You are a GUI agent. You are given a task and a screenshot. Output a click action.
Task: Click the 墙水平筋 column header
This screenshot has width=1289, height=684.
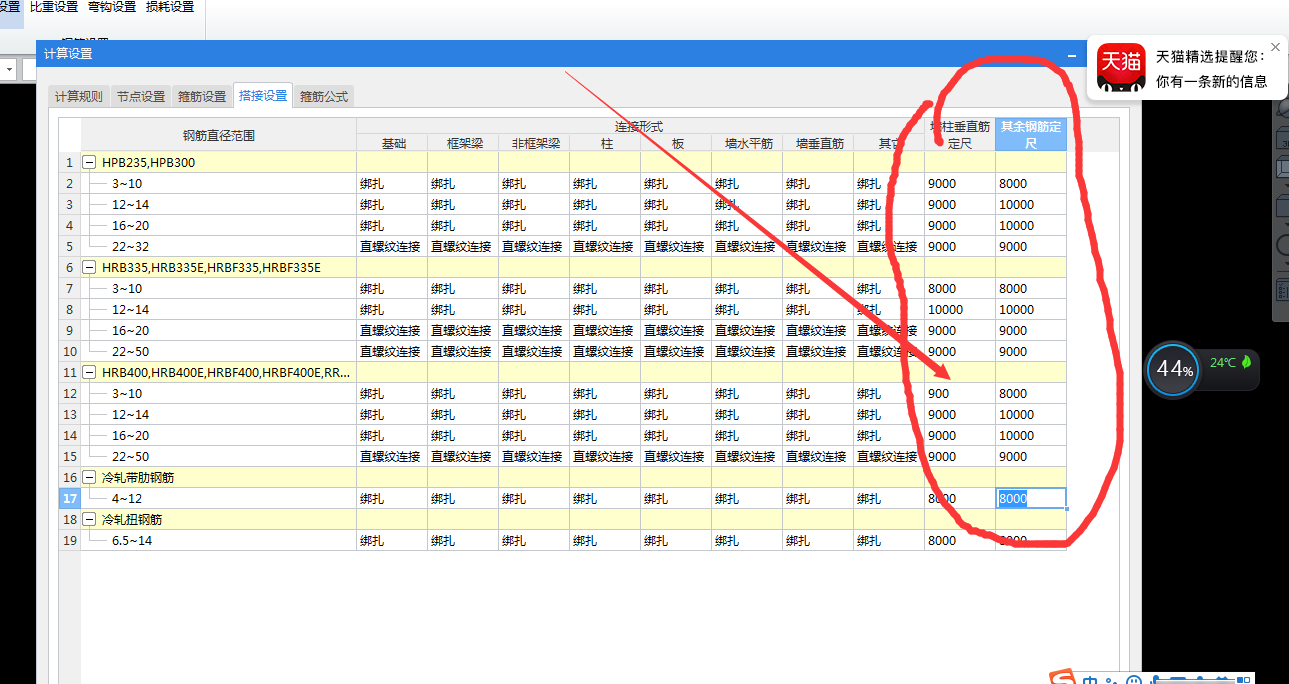coord(748,144)
